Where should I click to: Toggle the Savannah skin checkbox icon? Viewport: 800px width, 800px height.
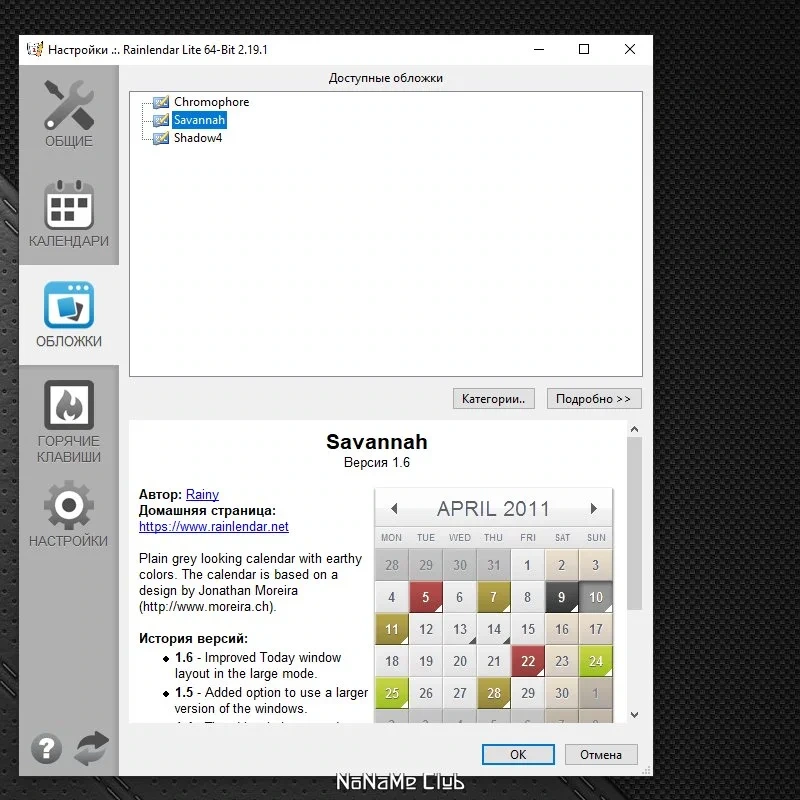(x=161, y=120)
